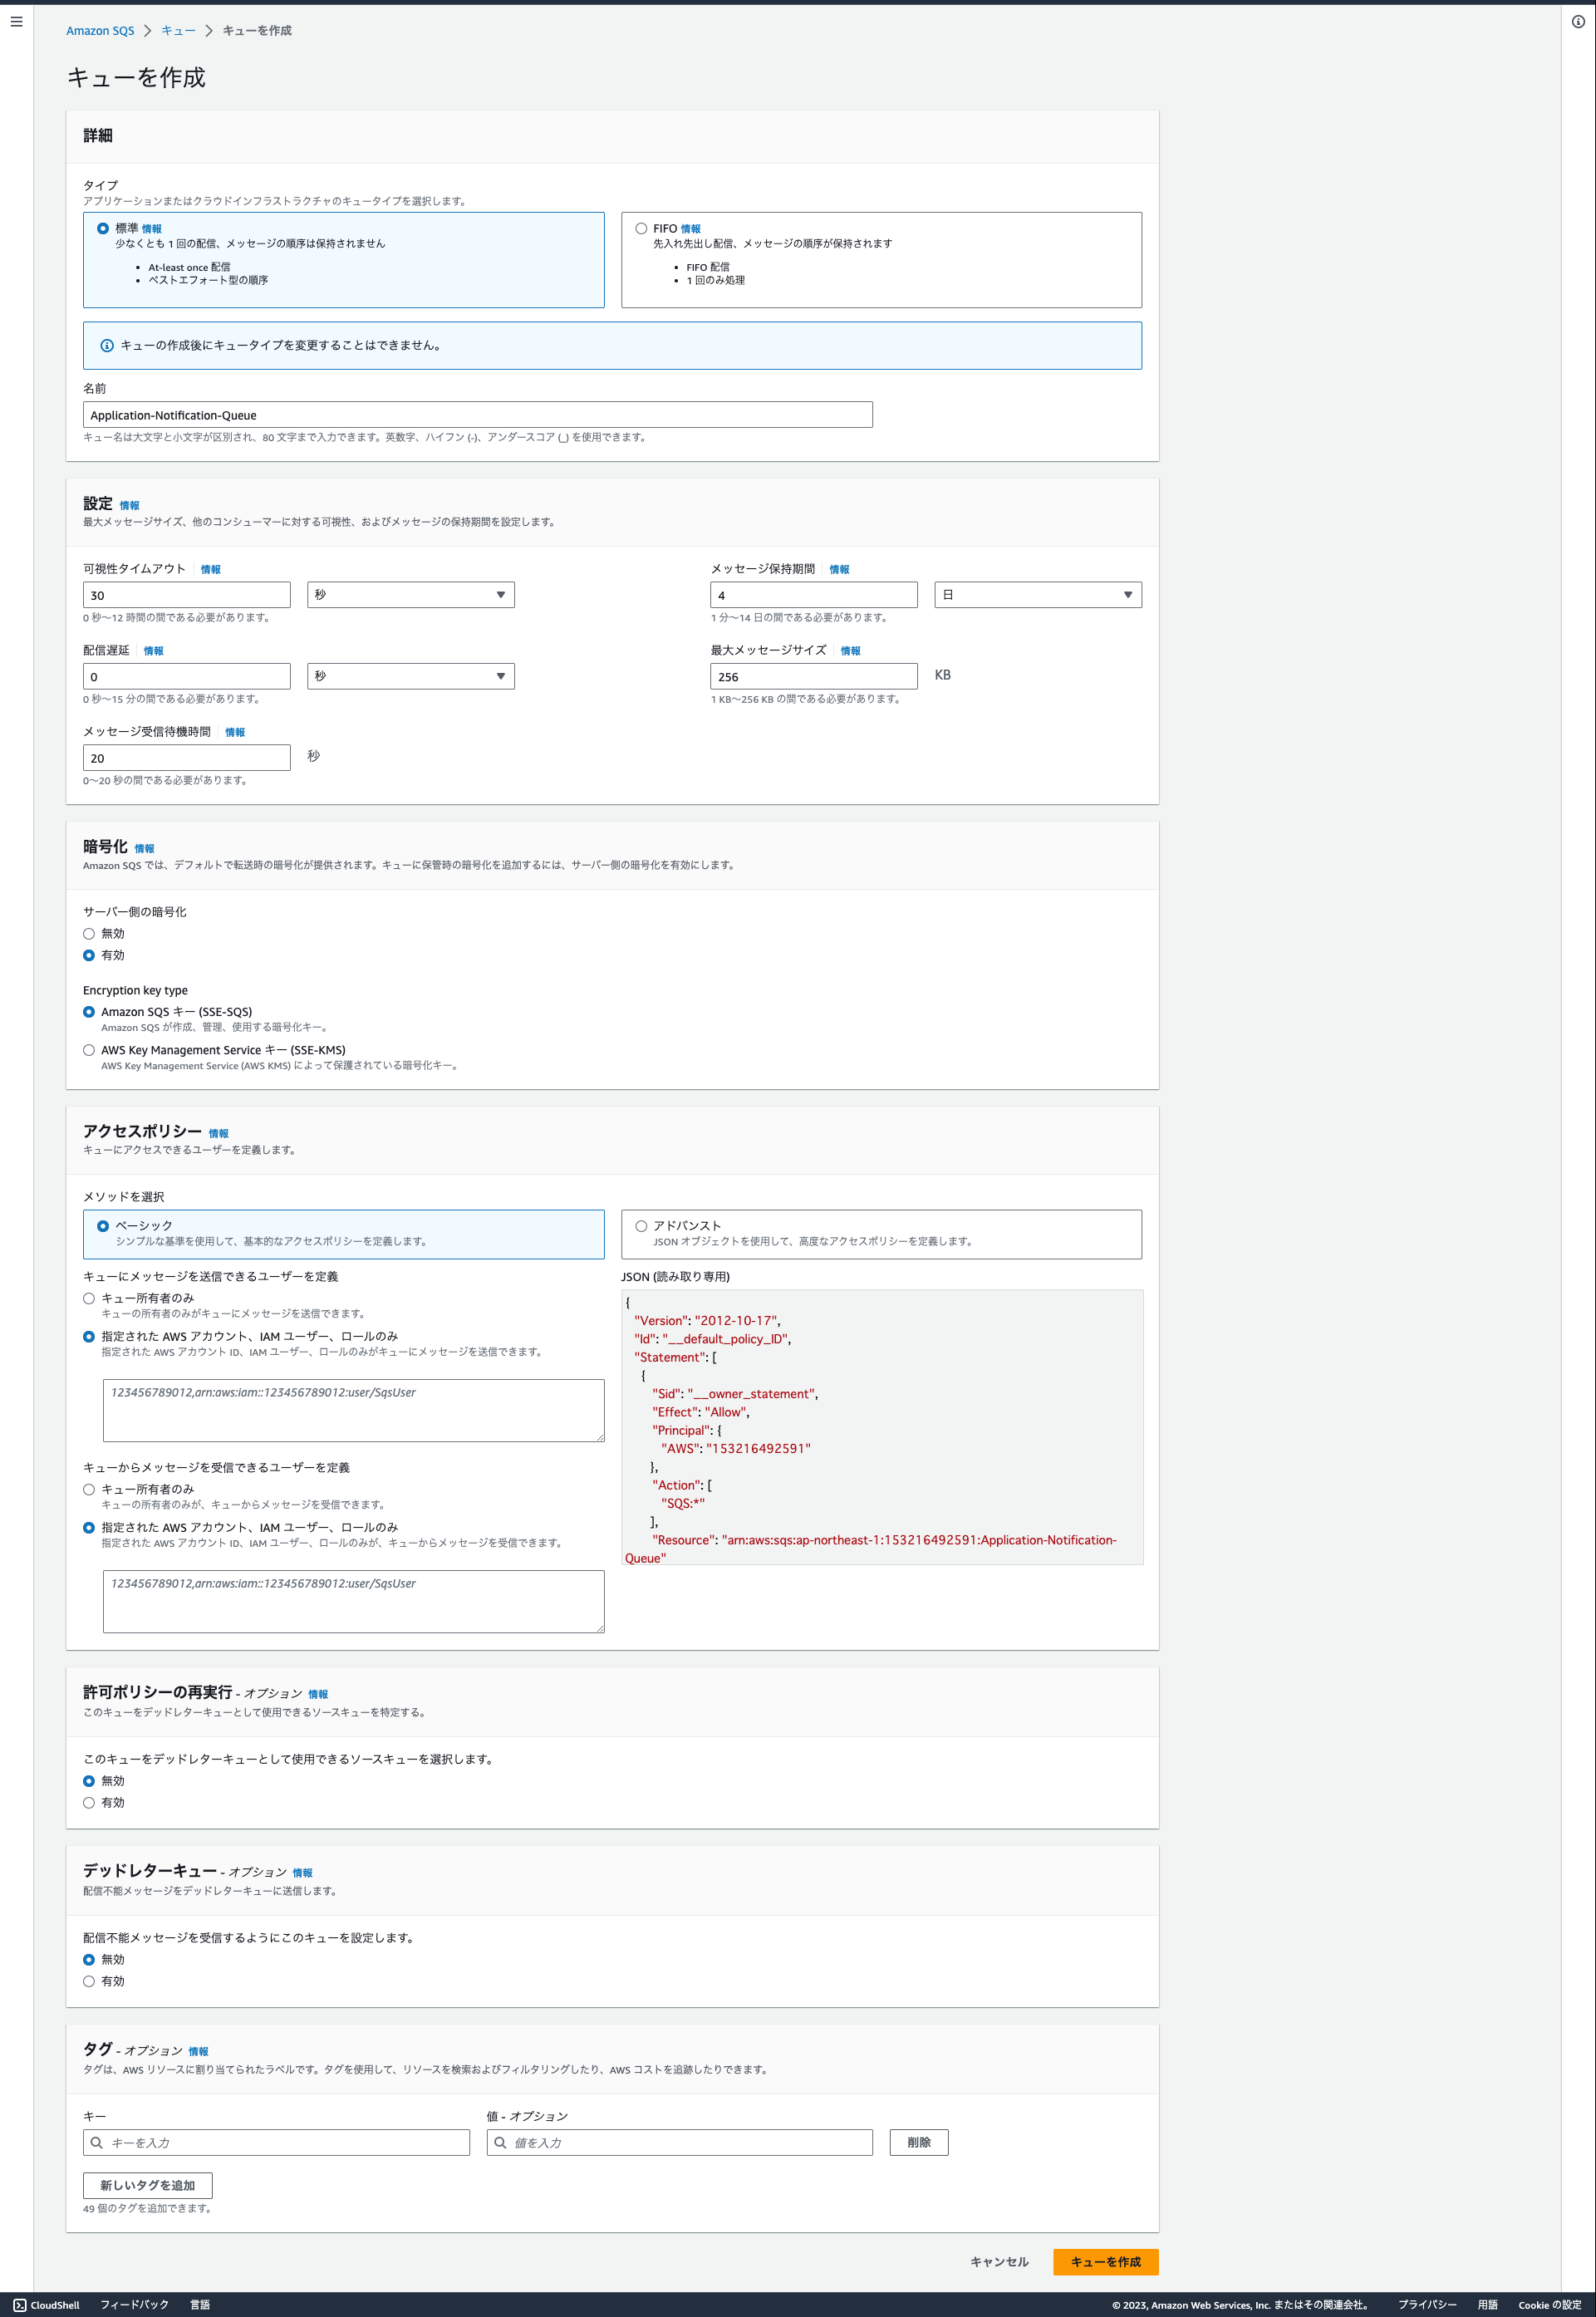Click the tag key input field
The width and height of the screenshot is (1596, 2317).
[x=277, y=2142]
